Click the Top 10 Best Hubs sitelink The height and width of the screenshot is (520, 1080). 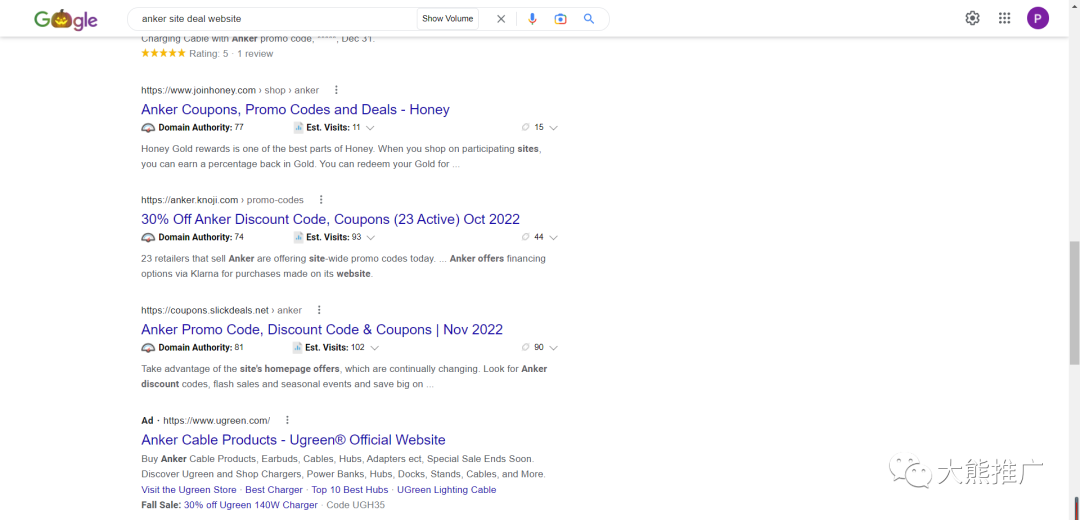pos(349,490)
